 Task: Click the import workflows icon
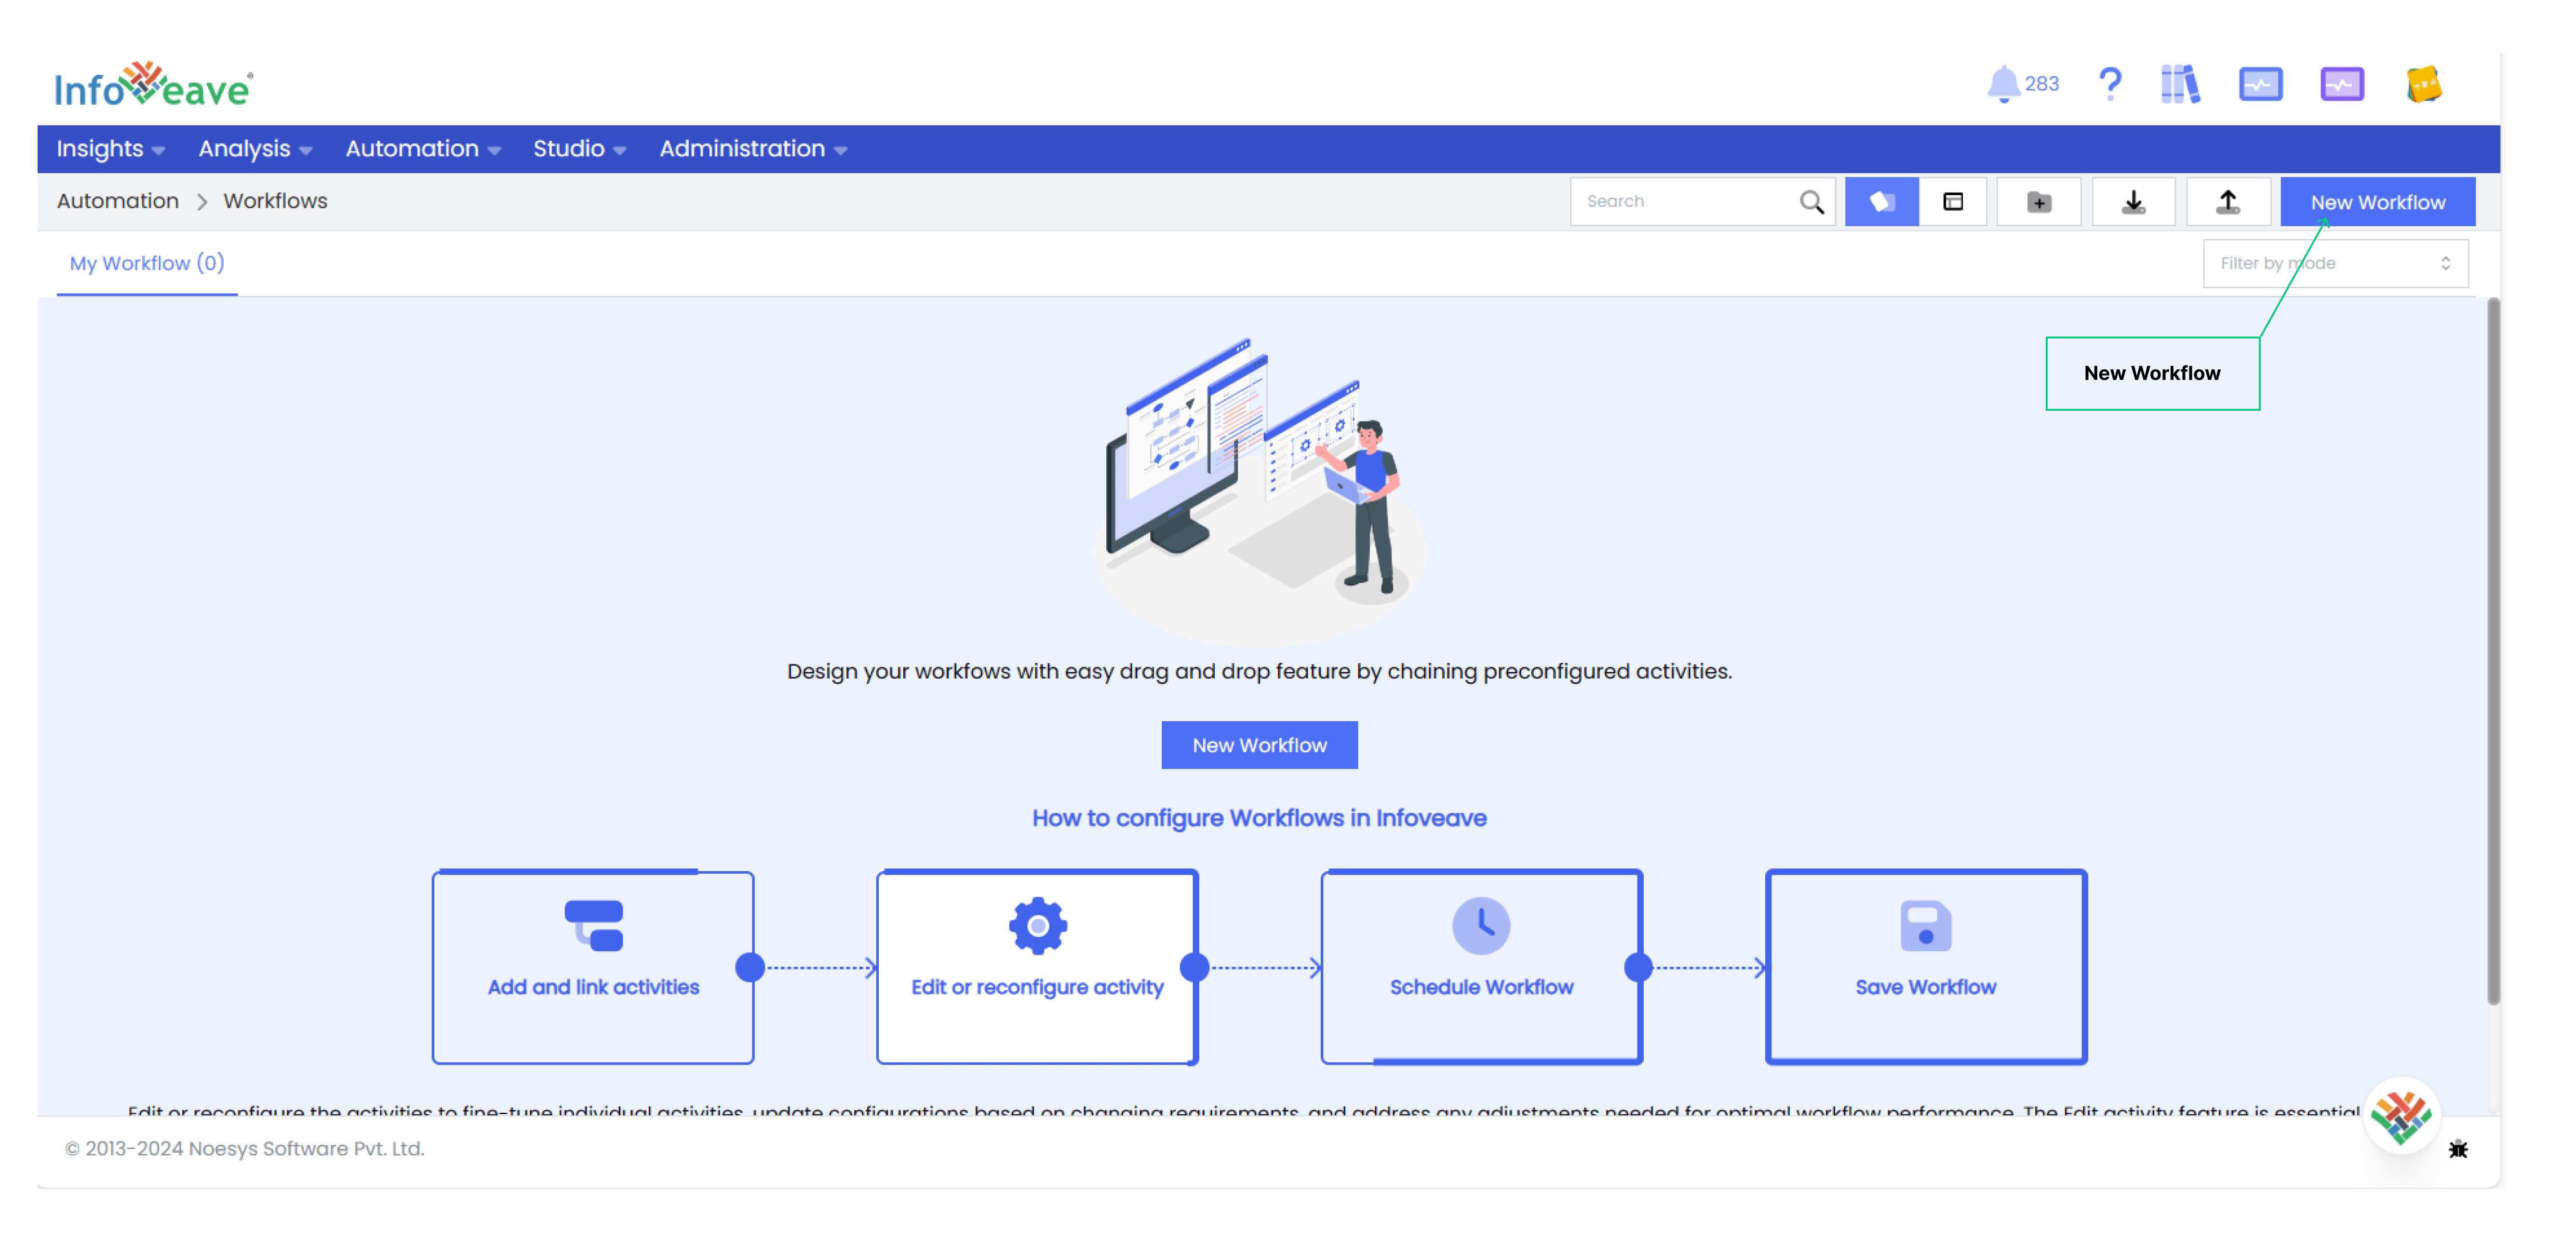(2133, 201)
